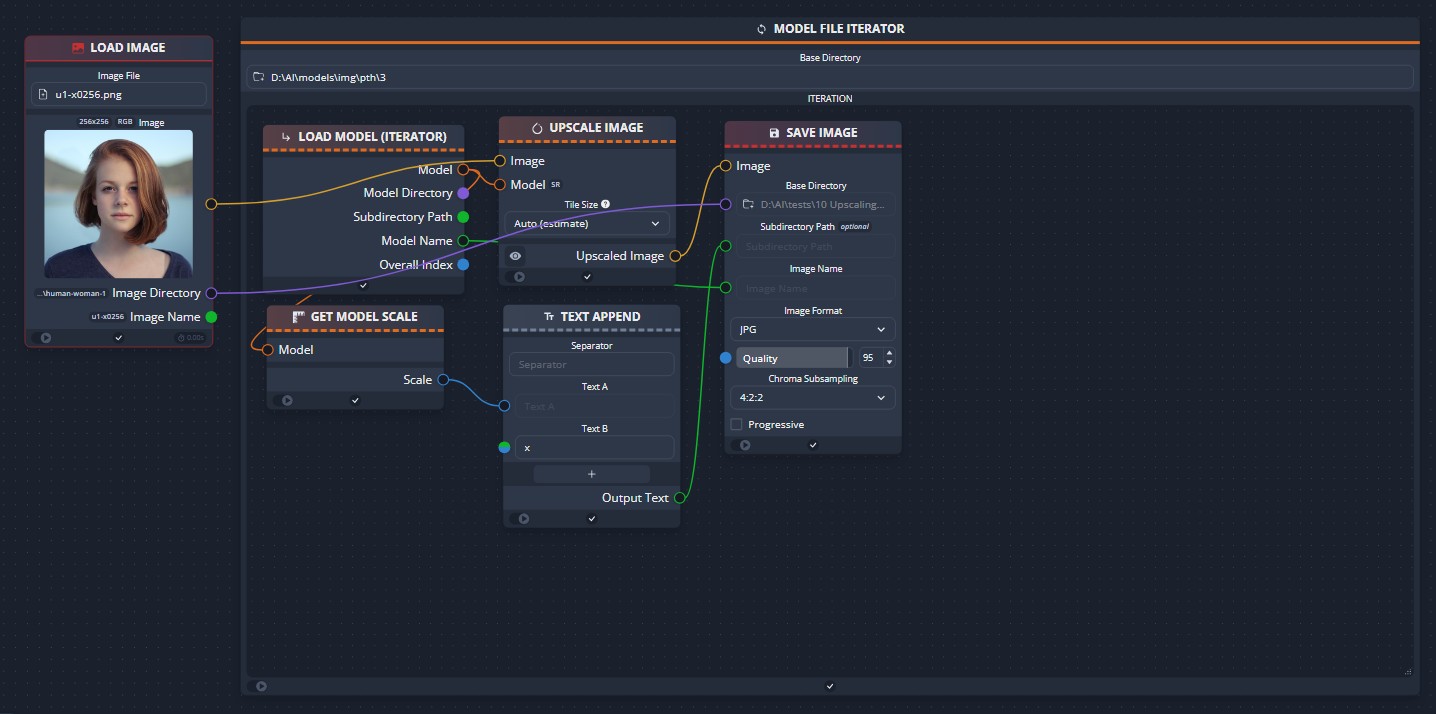Select the Get Model Scale node header

click(354, 316)
